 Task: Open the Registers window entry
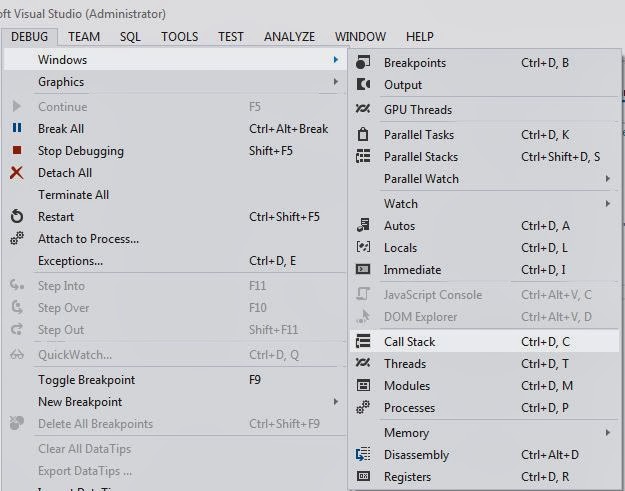point(484,476)
